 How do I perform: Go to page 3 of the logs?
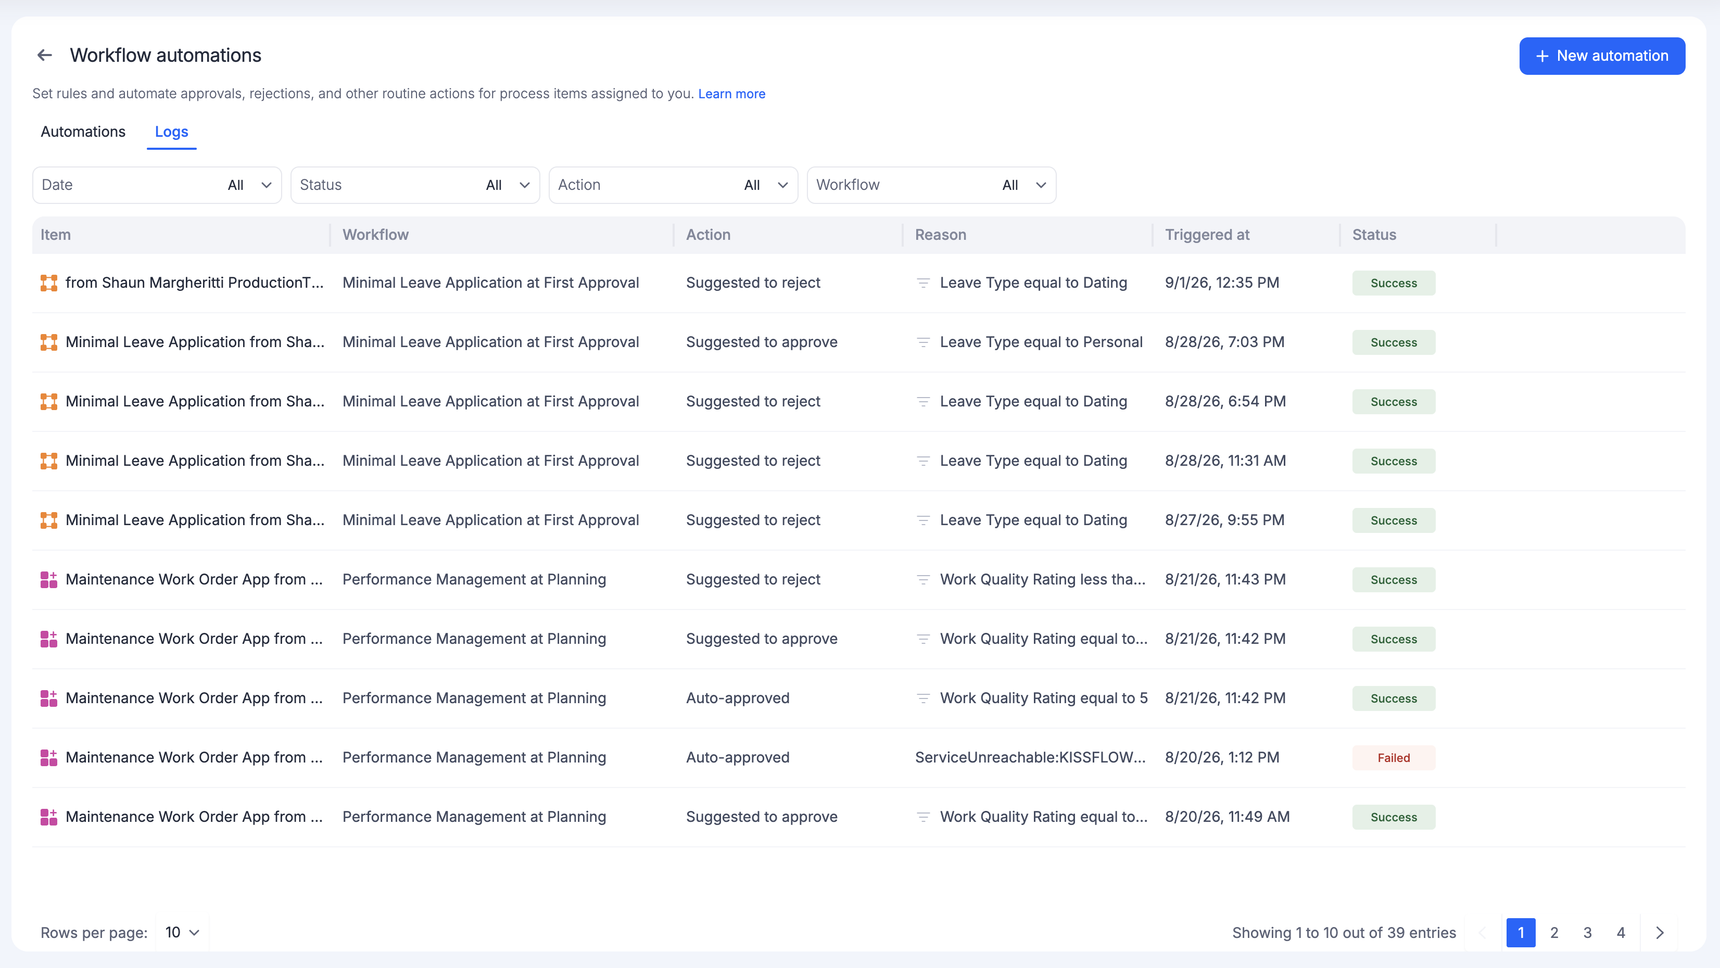pos(1587,933)
